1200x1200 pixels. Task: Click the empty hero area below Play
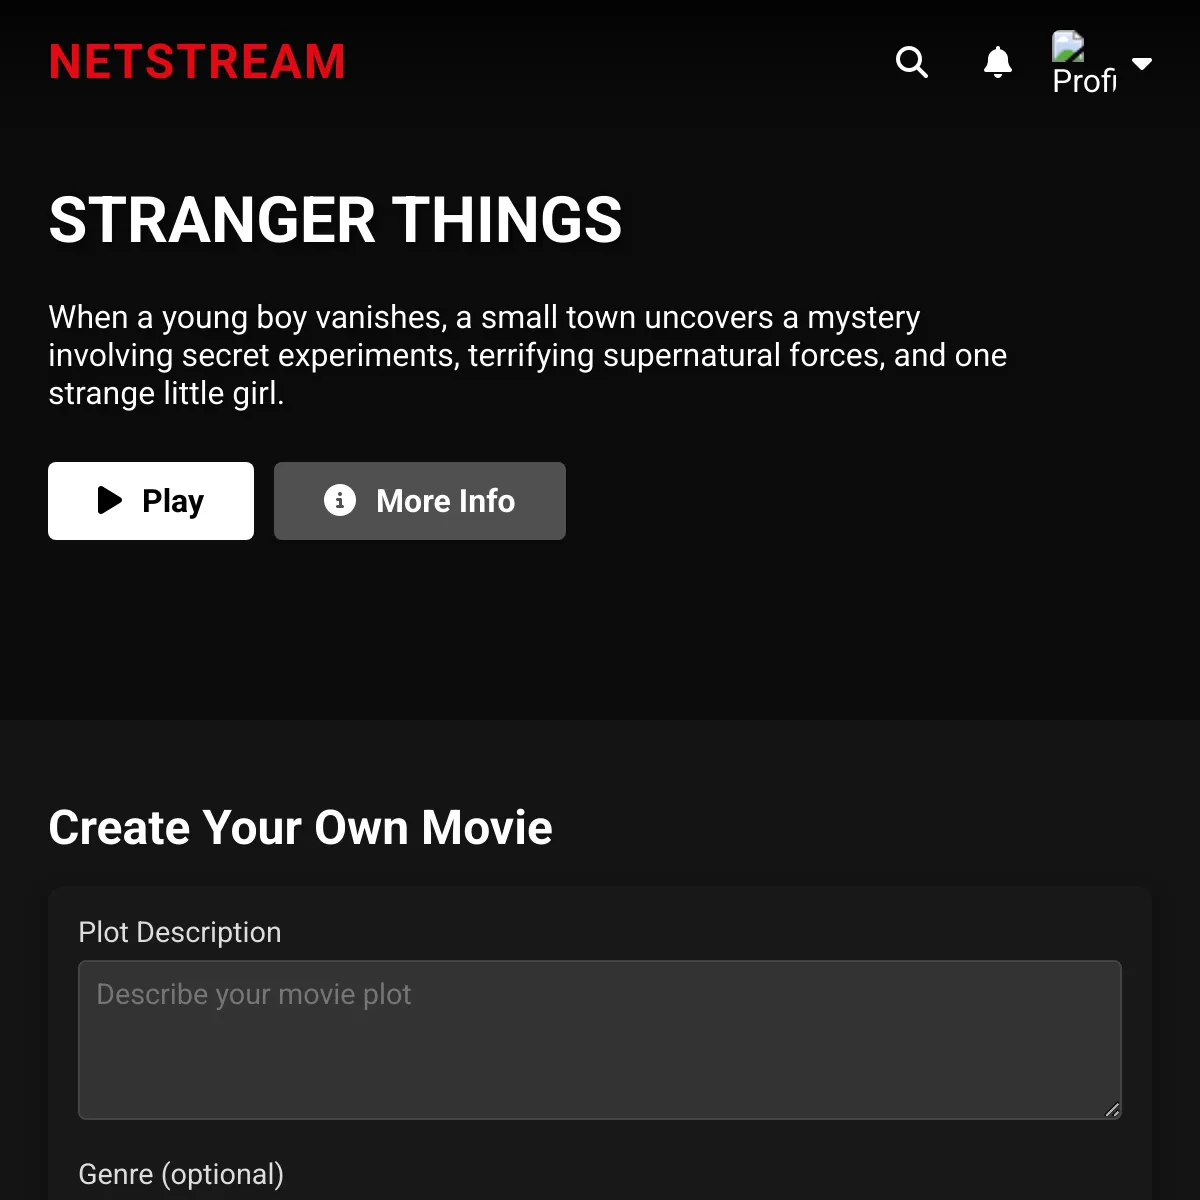(600, 630)
